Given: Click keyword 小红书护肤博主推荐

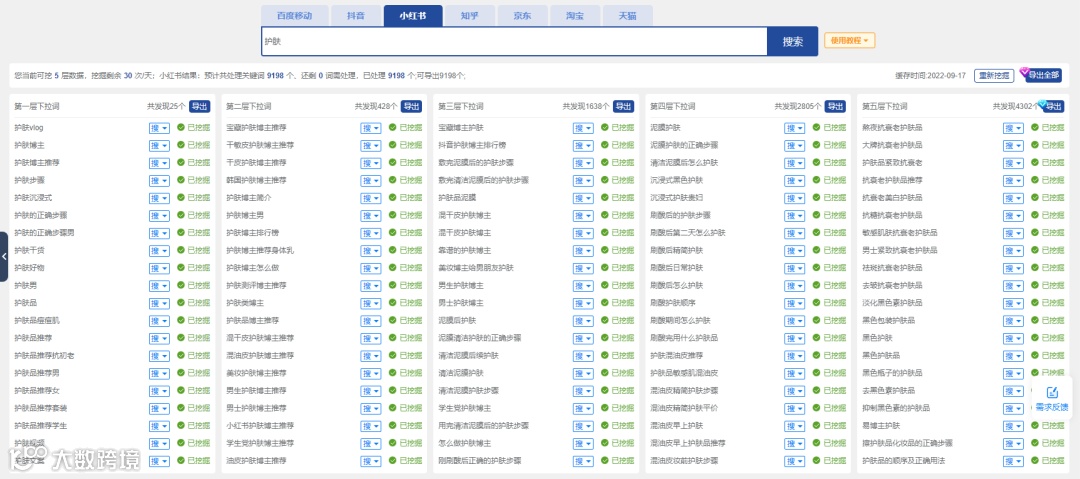Looking at the screenshot, I should [260, 426].
